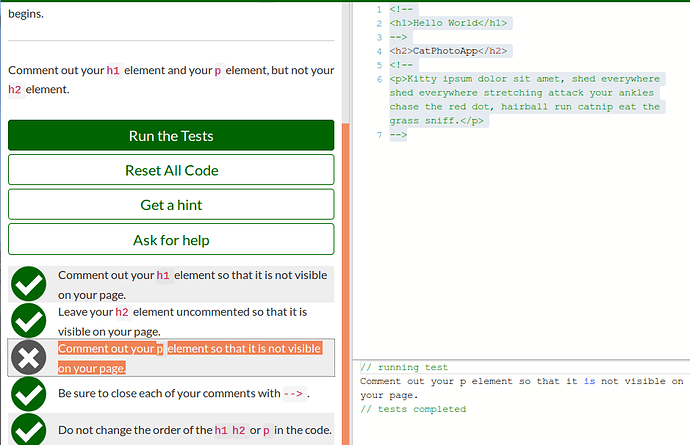Click console message 'Comment out your p element'

[x=521, y=388]
